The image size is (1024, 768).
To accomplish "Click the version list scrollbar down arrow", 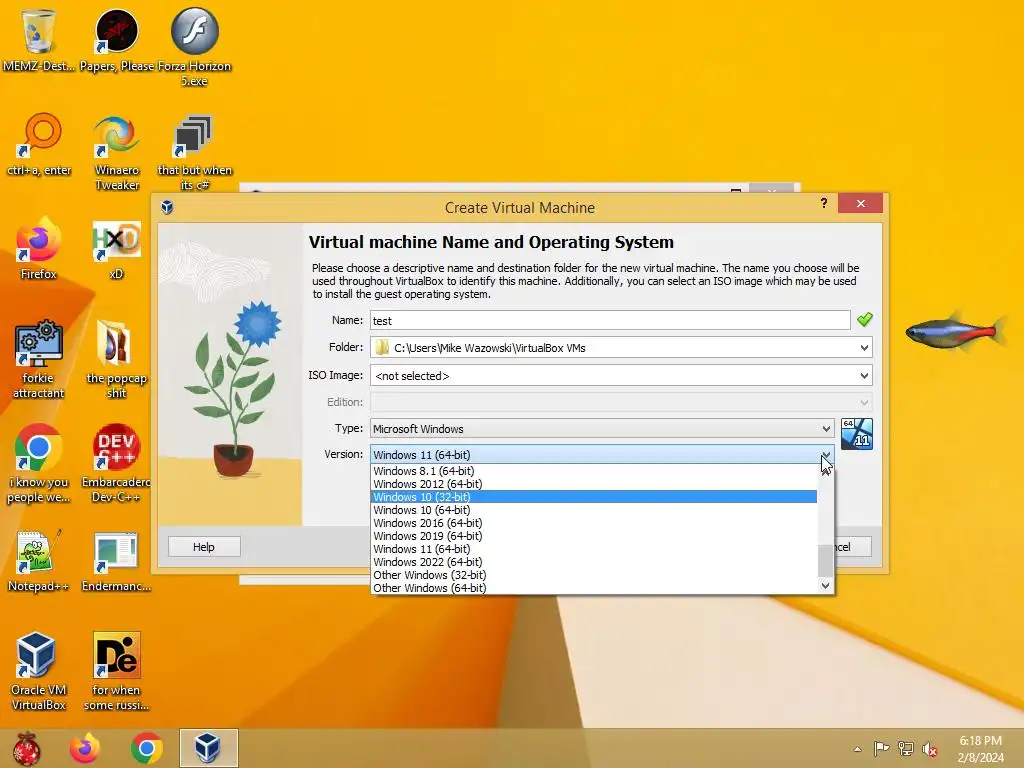I will (x=825, y=586).
